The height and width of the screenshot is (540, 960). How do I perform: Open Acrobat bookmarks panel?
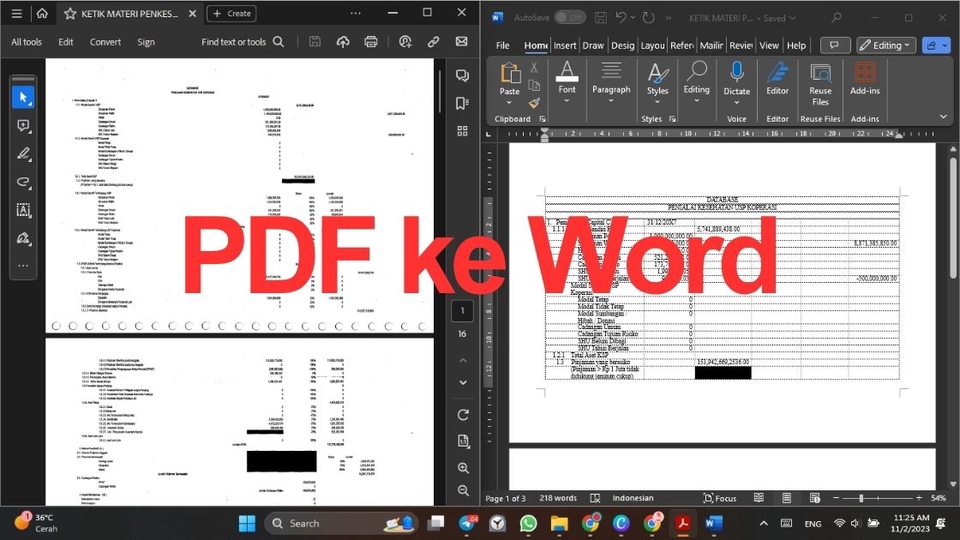click(x=462, y=103)
